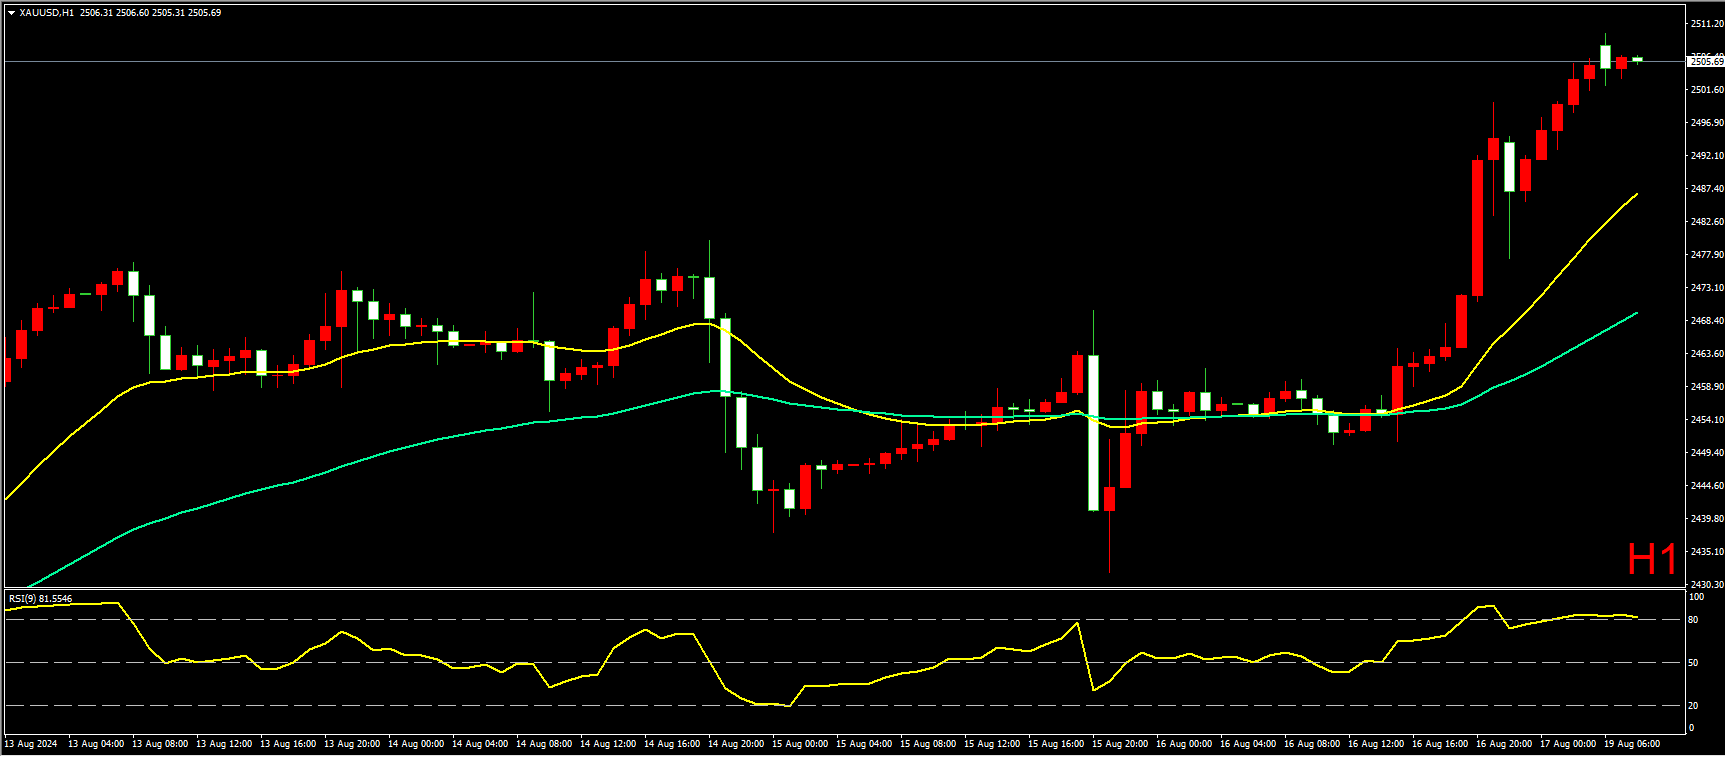This screenshot has width=1725, height=757.
Task: Click the 15 Aug 08:00 time label
Action: pyautogui.click(x=928, y=744)
